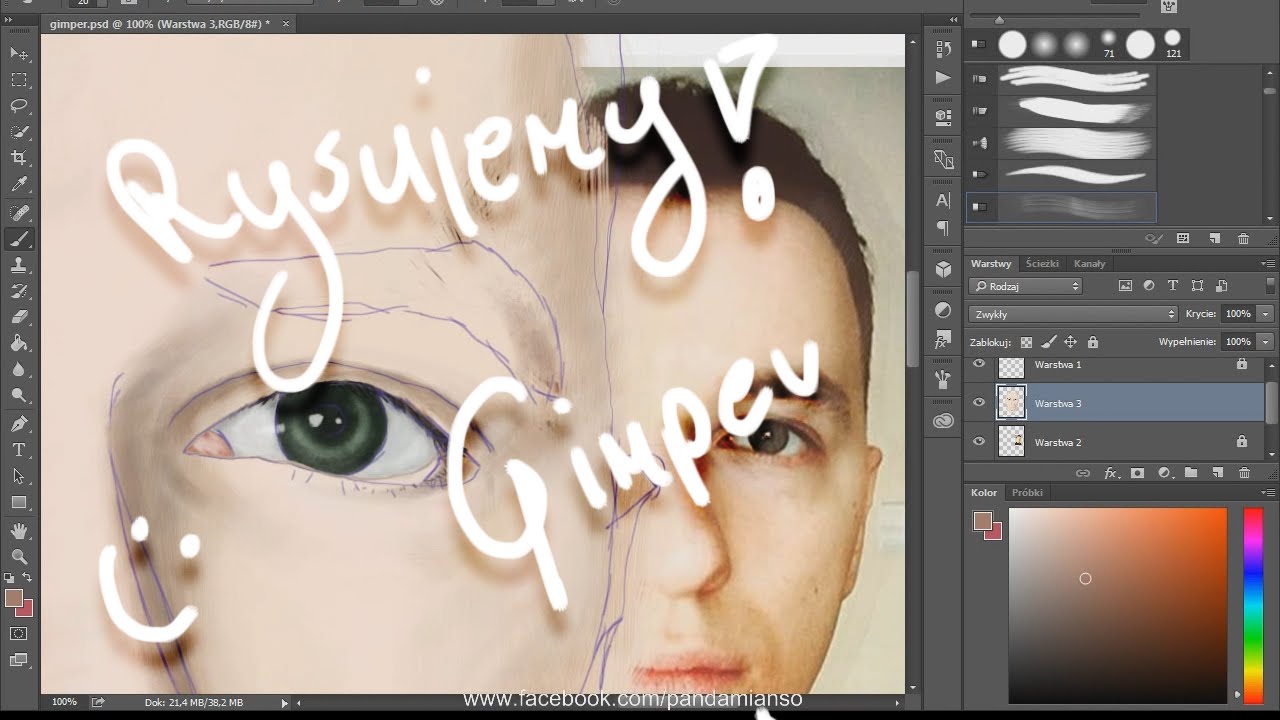Open the Kolor panel flyout menu
This screenshot has width=1280, height=720.
point(1268,493)
